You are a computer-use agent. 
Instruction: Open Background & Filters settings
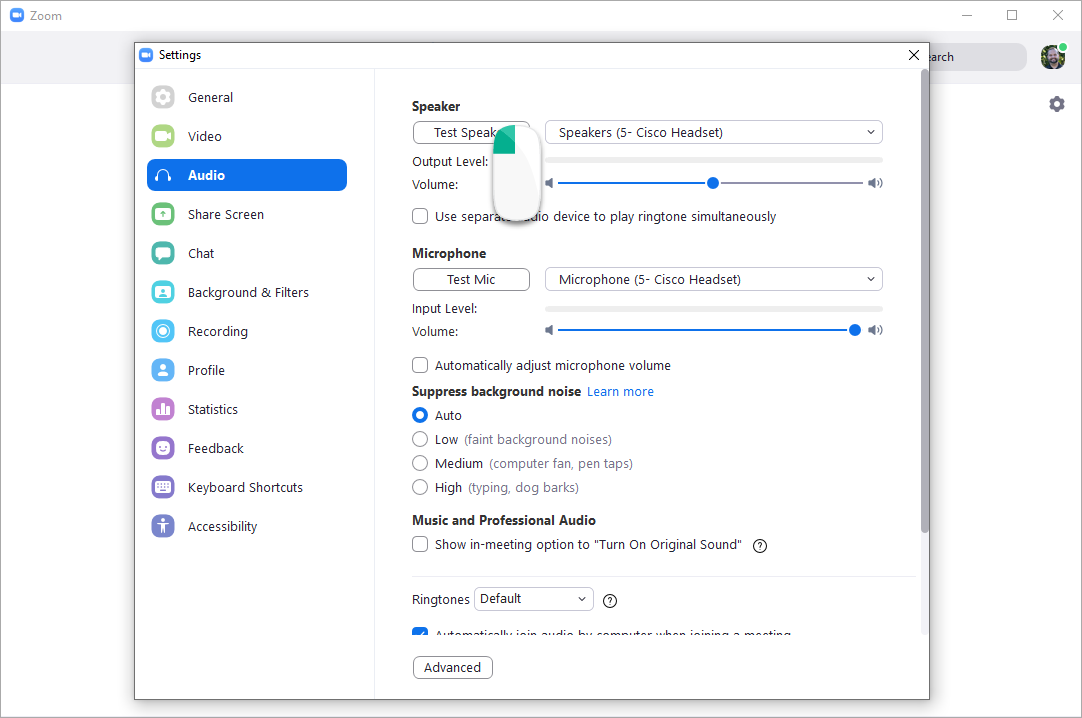point(163,292)
